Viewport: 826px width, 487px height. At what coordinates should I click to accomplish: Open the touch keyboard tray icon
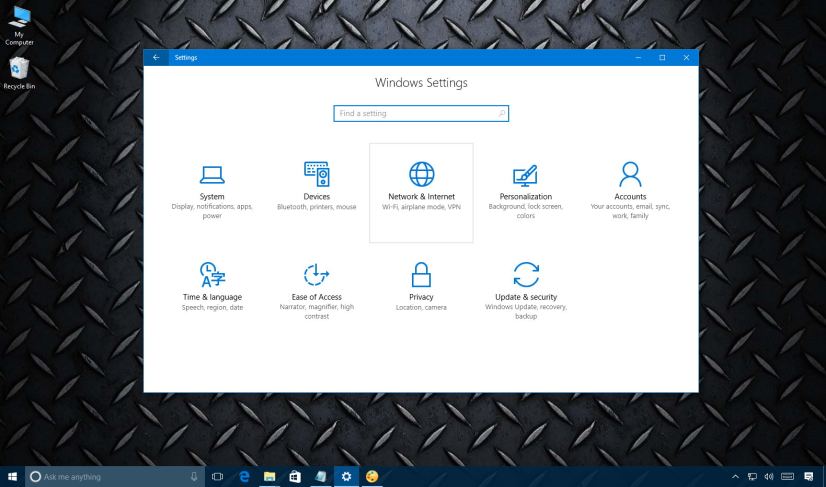[x=788, y=476]
